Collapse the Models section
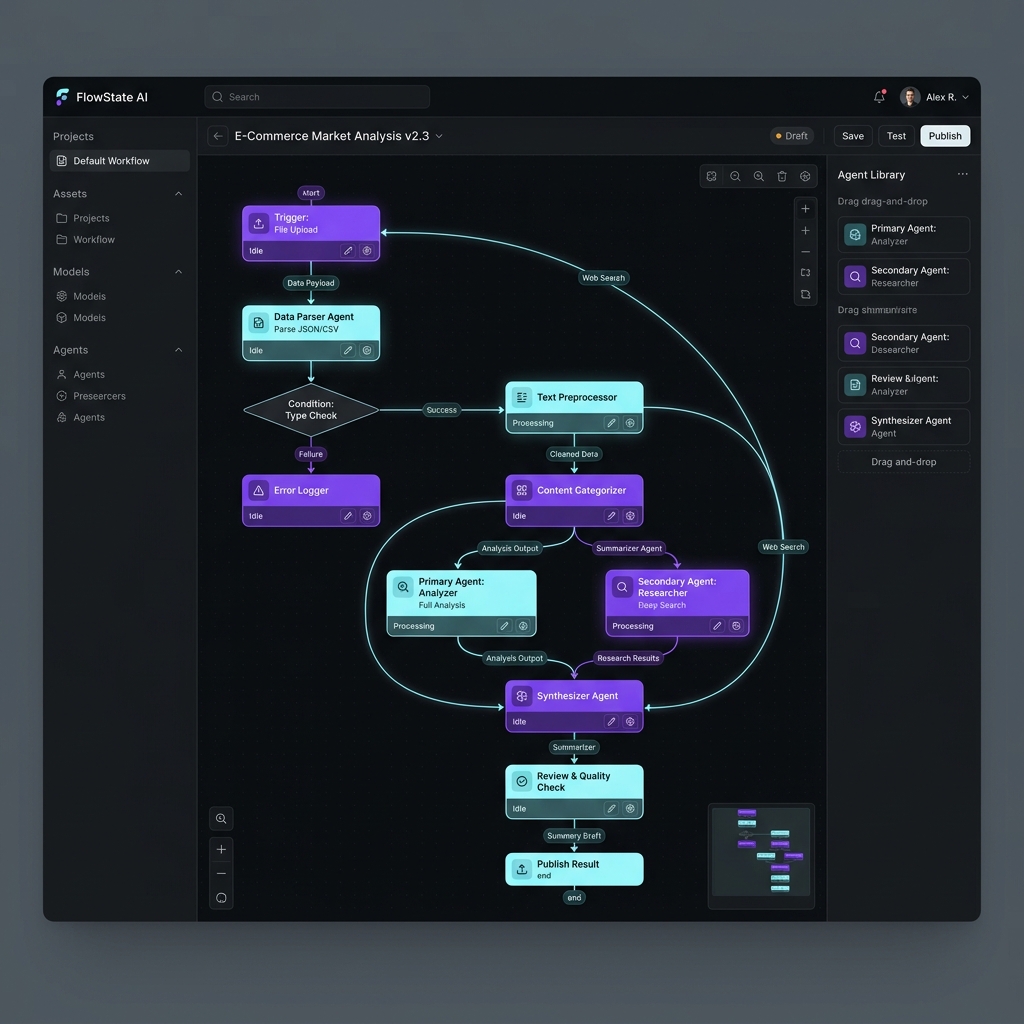 coord(178,272)
